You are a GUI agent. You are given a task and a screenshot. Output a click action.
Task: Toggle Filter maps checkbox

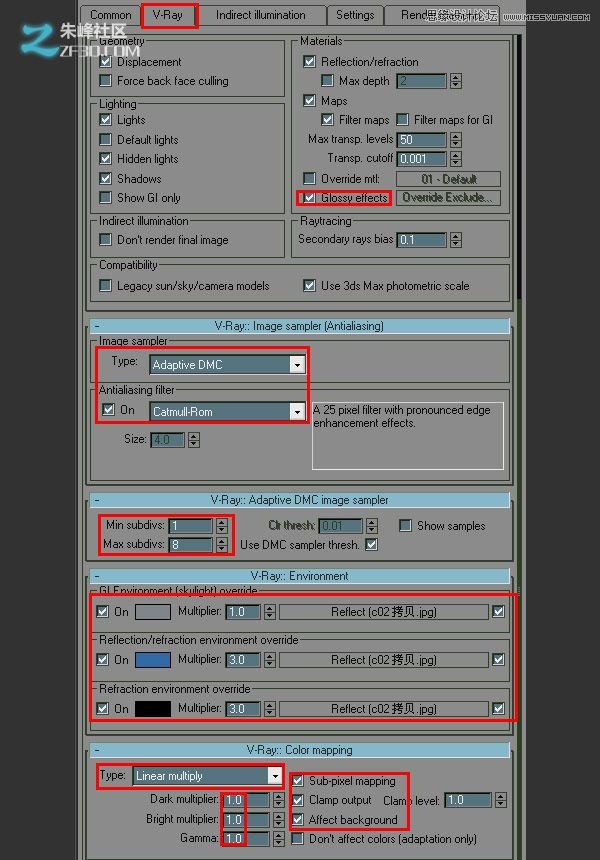(x=327, y=120)
